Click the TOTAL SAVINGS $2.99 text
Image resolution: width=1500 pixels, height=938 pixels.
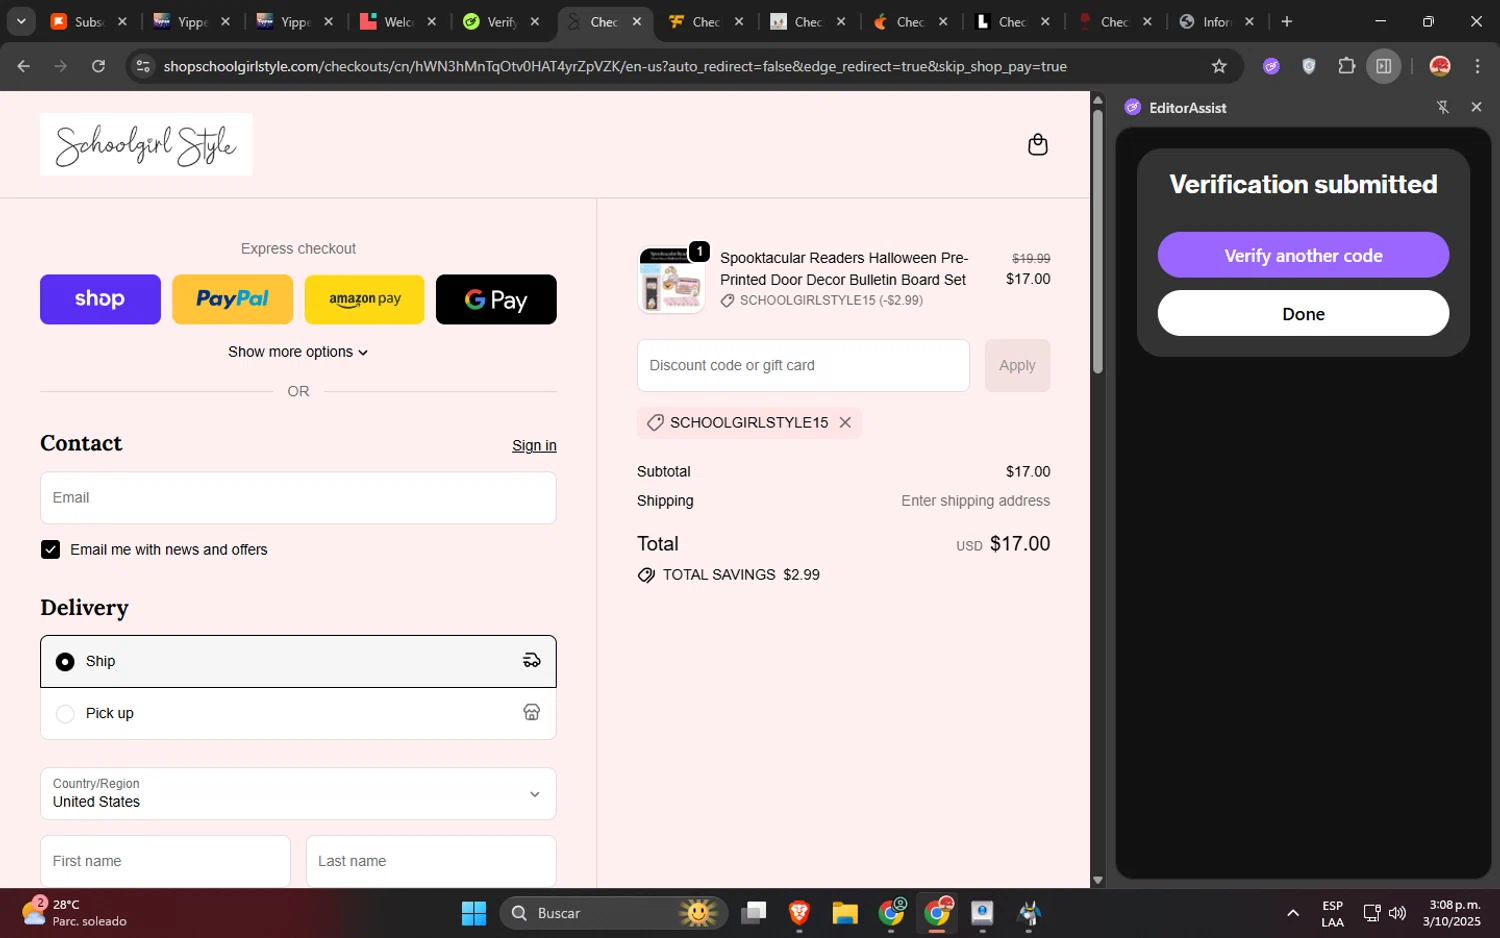coord(740,575)
